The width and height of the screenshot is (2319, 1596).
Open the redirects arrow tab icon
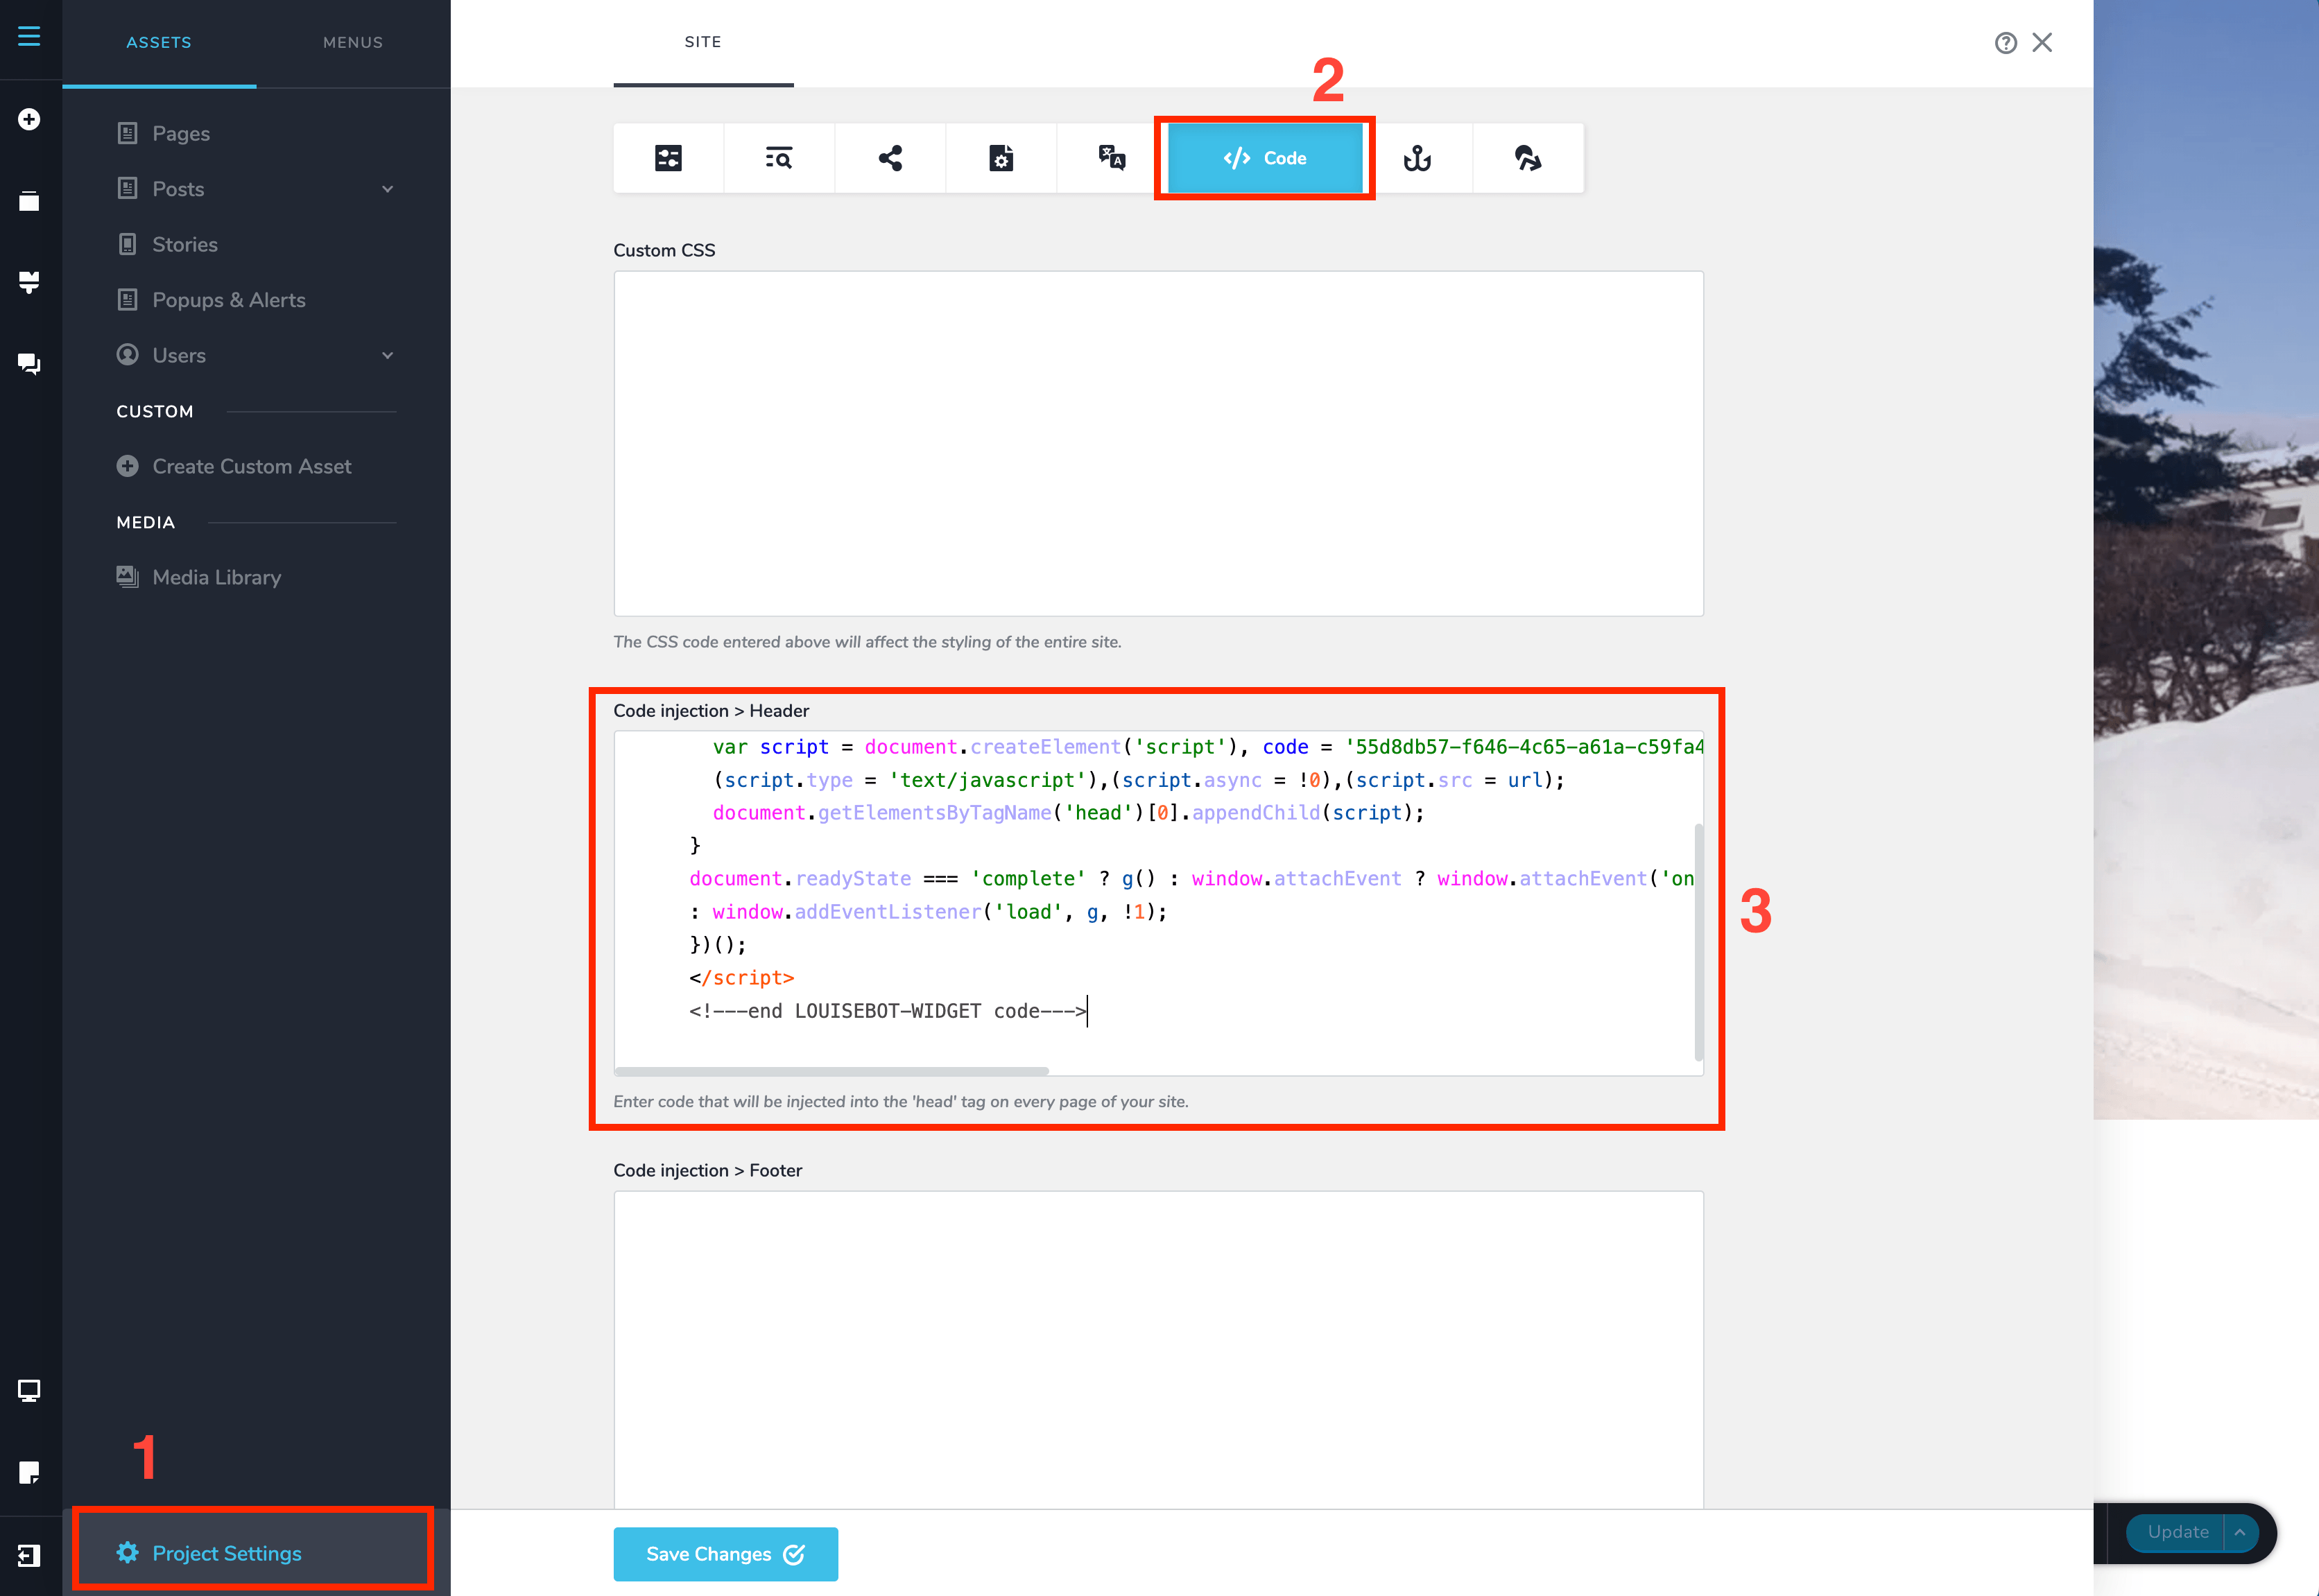pyautogui.click(x=1528, y=158)
